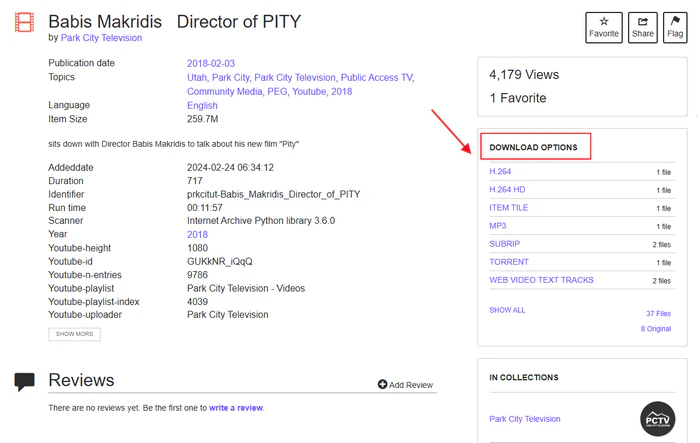Filter by English language link
The width and height of the screenshot is (700, 443).
pos(202,105)
